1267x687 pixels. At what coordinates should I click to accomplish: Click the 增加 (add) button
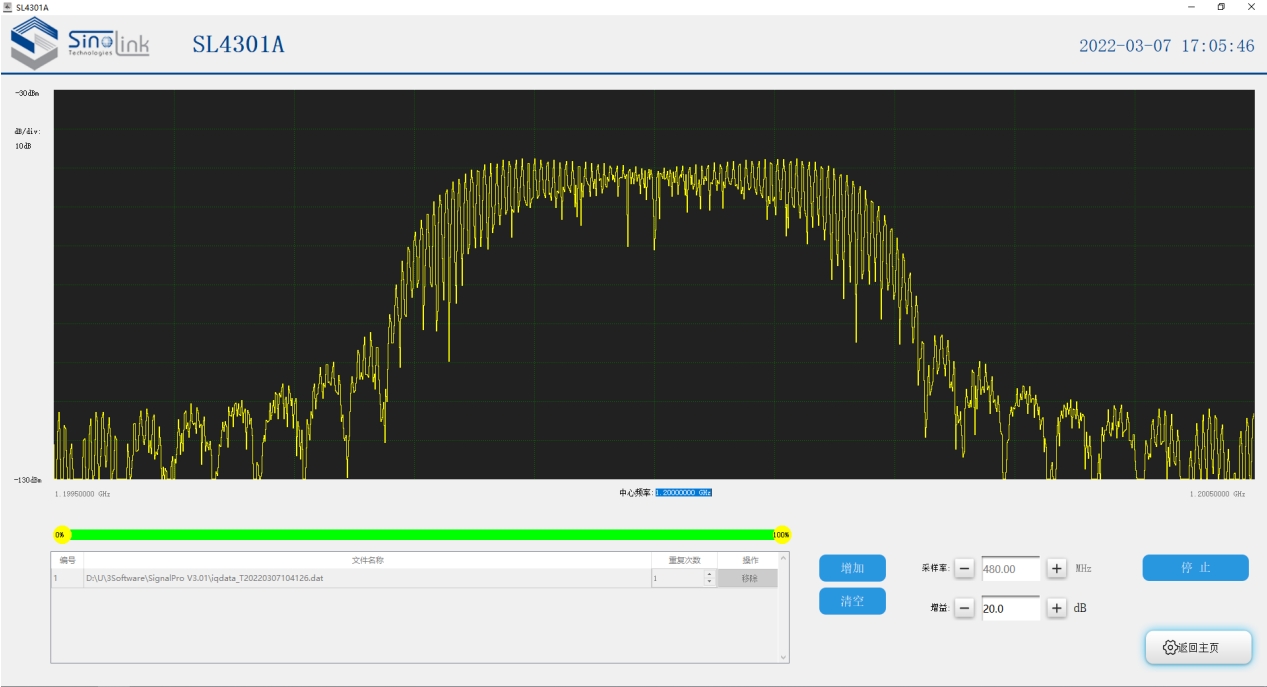(852, 568)
